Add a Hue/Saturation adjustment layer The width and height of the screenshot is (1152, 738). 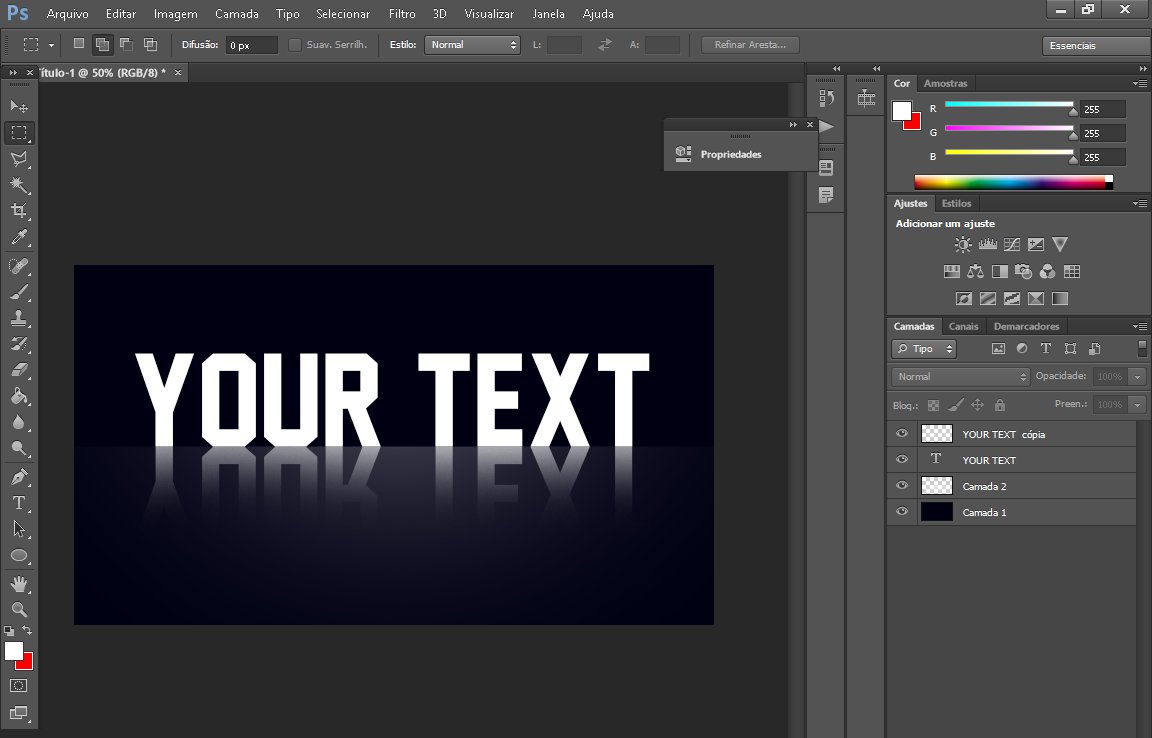pyautogui.click(x=951, y=270)
